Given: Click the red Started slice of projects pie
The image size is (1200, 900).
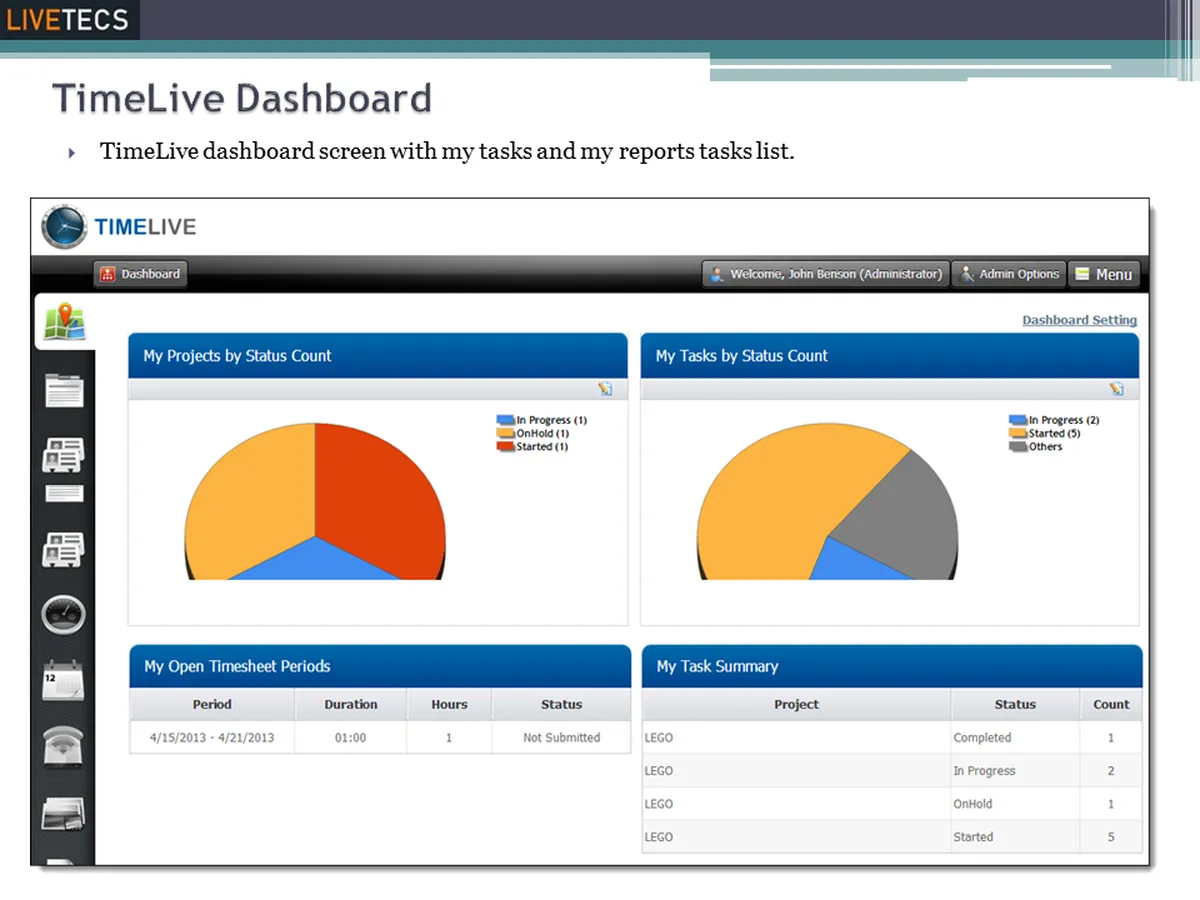Looking at the screenshot, I should click(380, 490).
